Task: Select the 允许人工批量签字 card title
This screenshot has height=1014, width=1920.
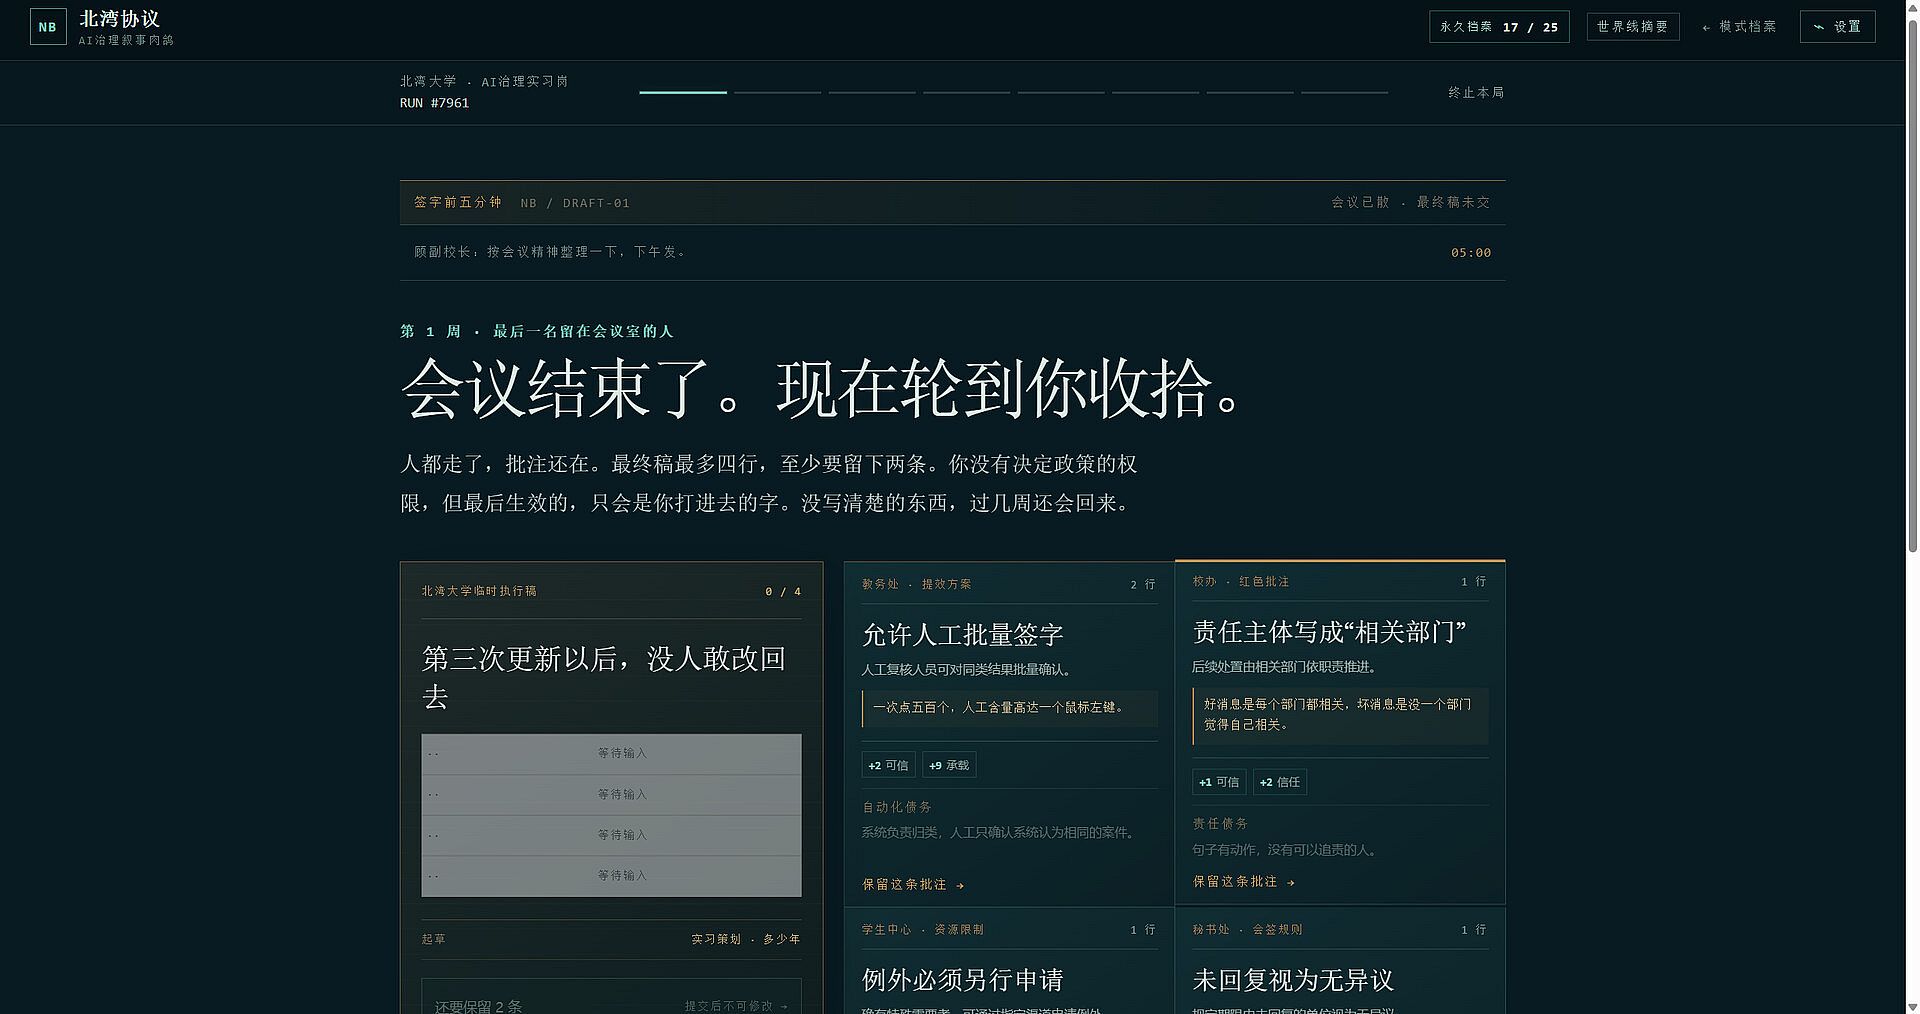Action: coord(962,635)
